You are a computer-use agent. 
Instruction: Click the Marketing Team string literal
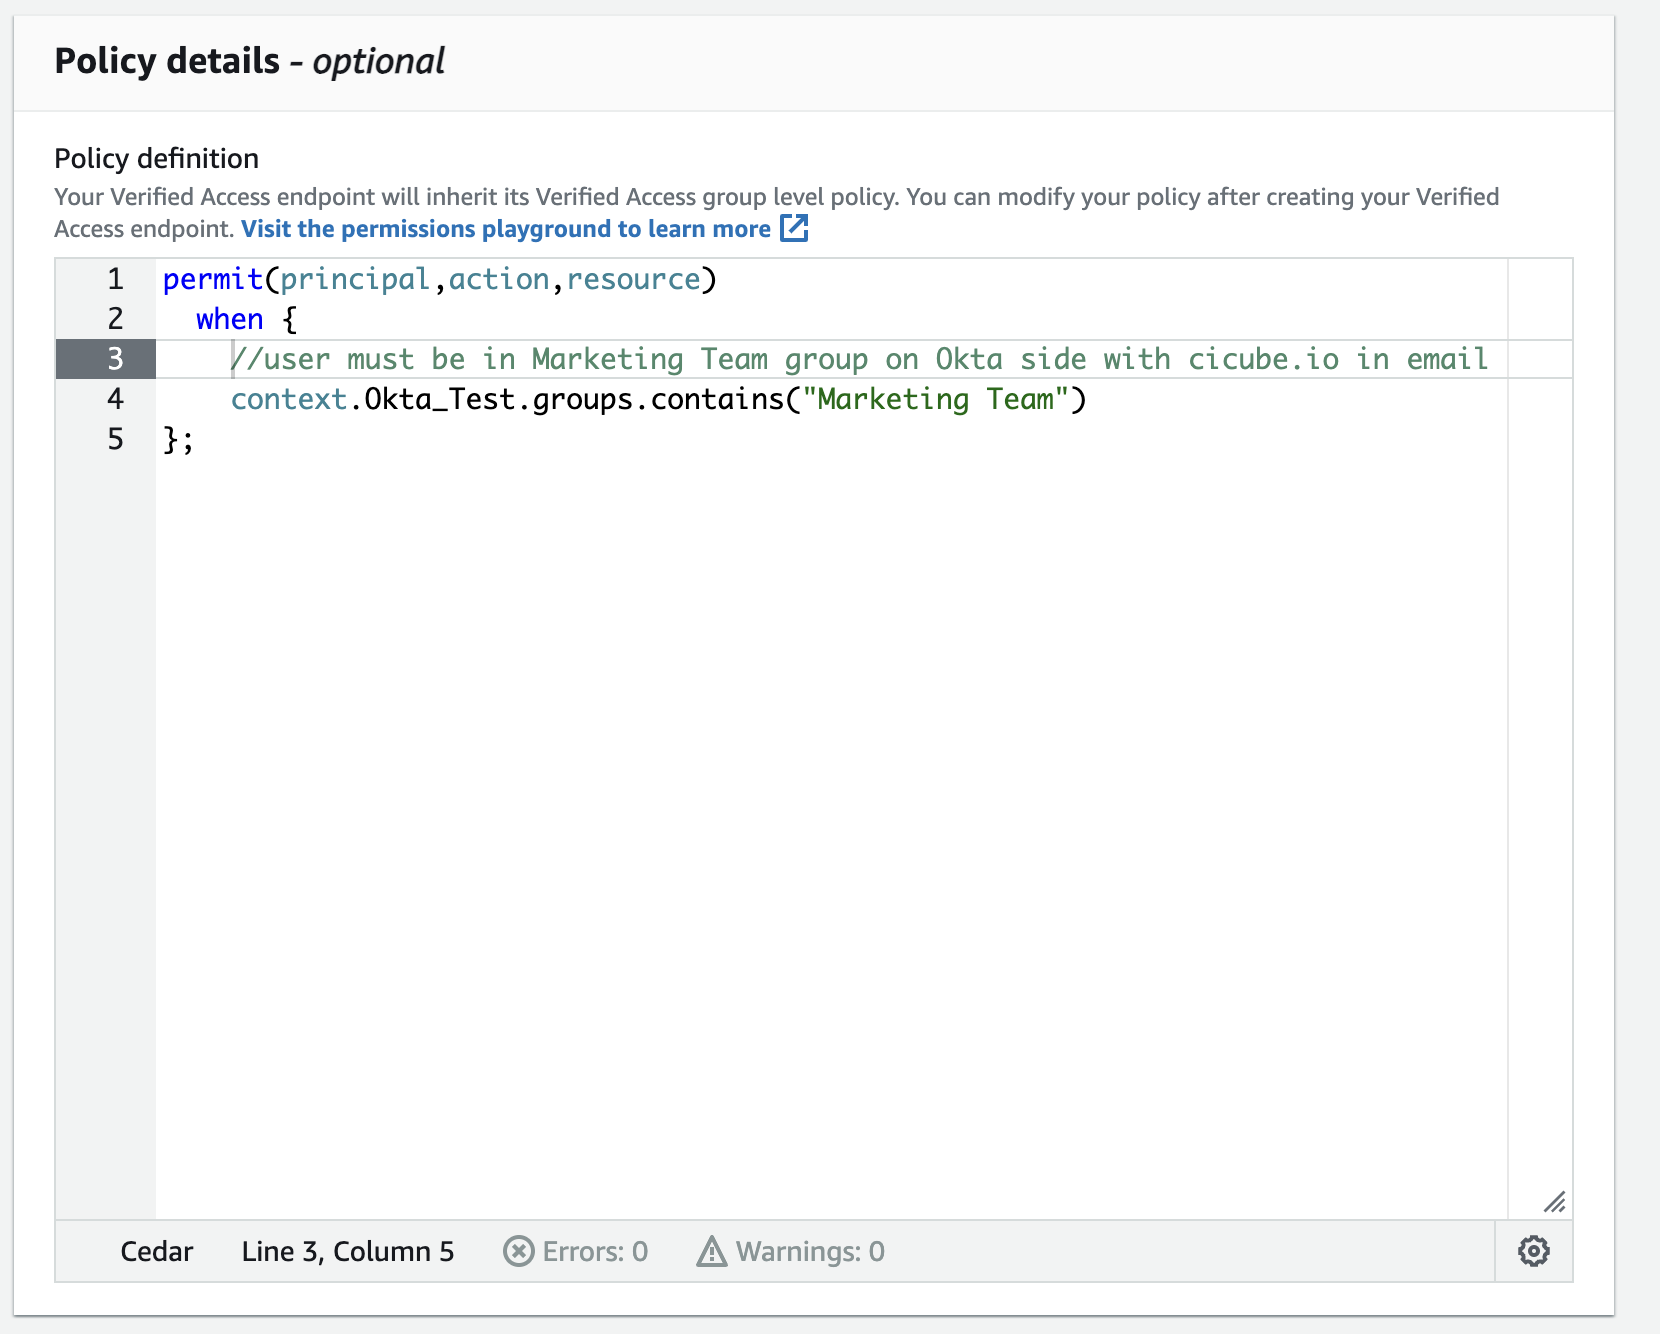click(x=938, y=399)
